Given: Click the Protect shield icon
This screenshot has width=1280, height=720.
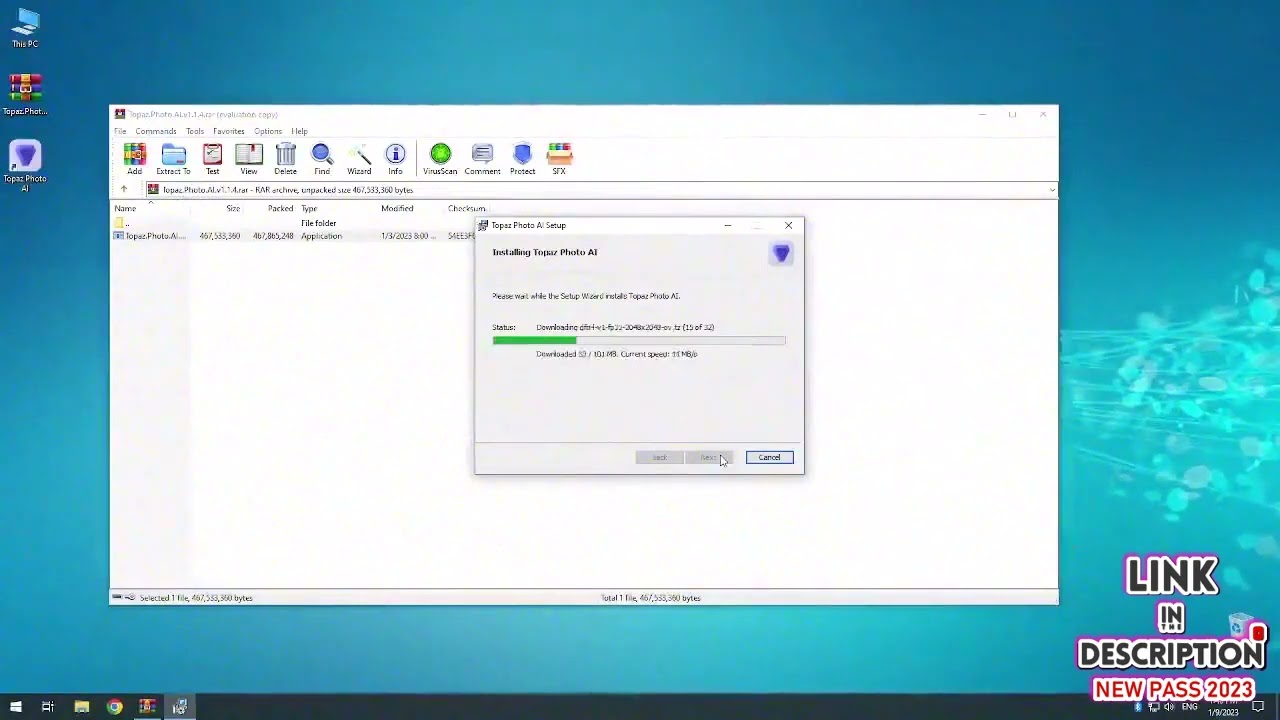Looking at the screenshot, I should pos(522,159).
